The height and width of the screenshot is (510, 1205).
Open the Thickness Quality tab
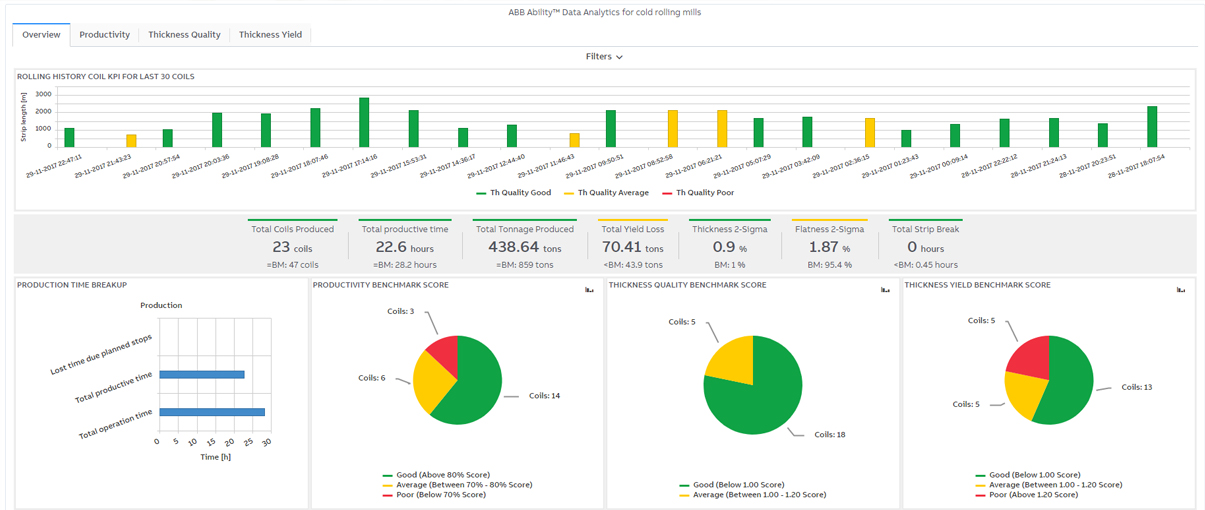(184, 34)
